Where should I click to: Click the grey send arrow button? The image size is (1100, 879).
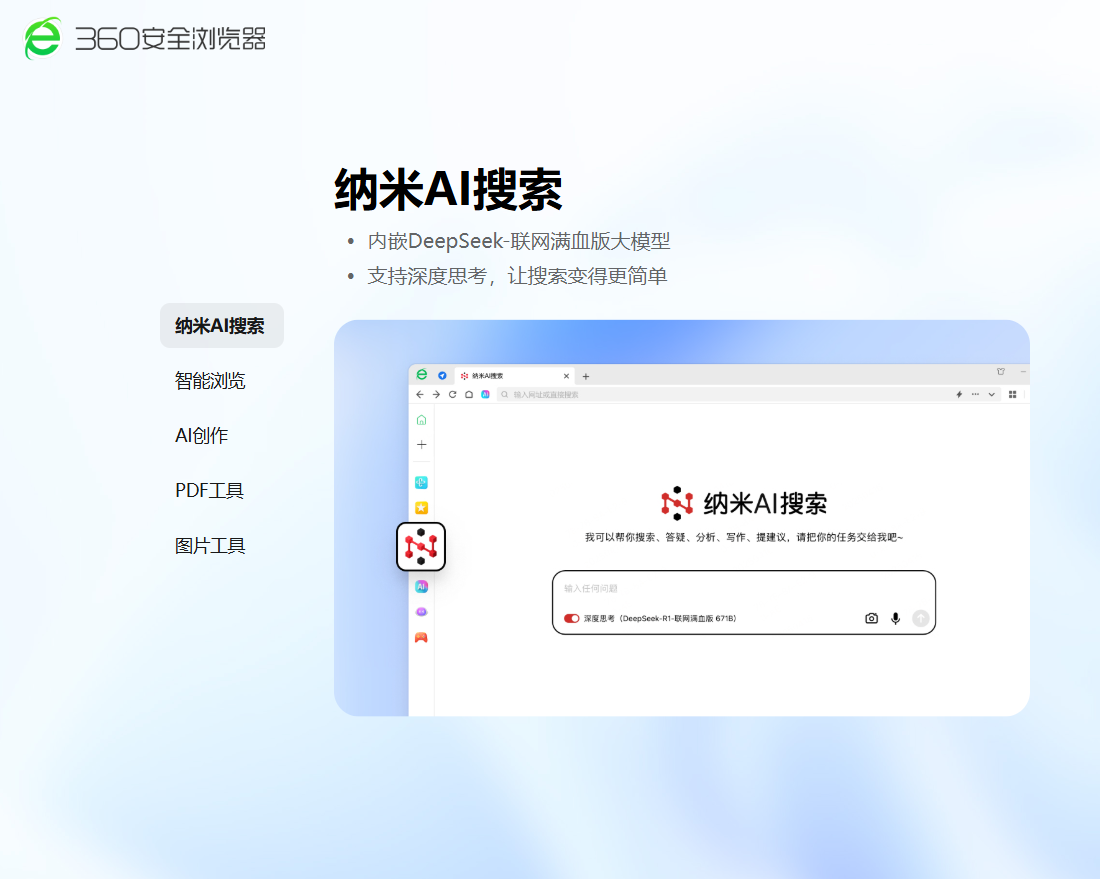pos(920,618)
